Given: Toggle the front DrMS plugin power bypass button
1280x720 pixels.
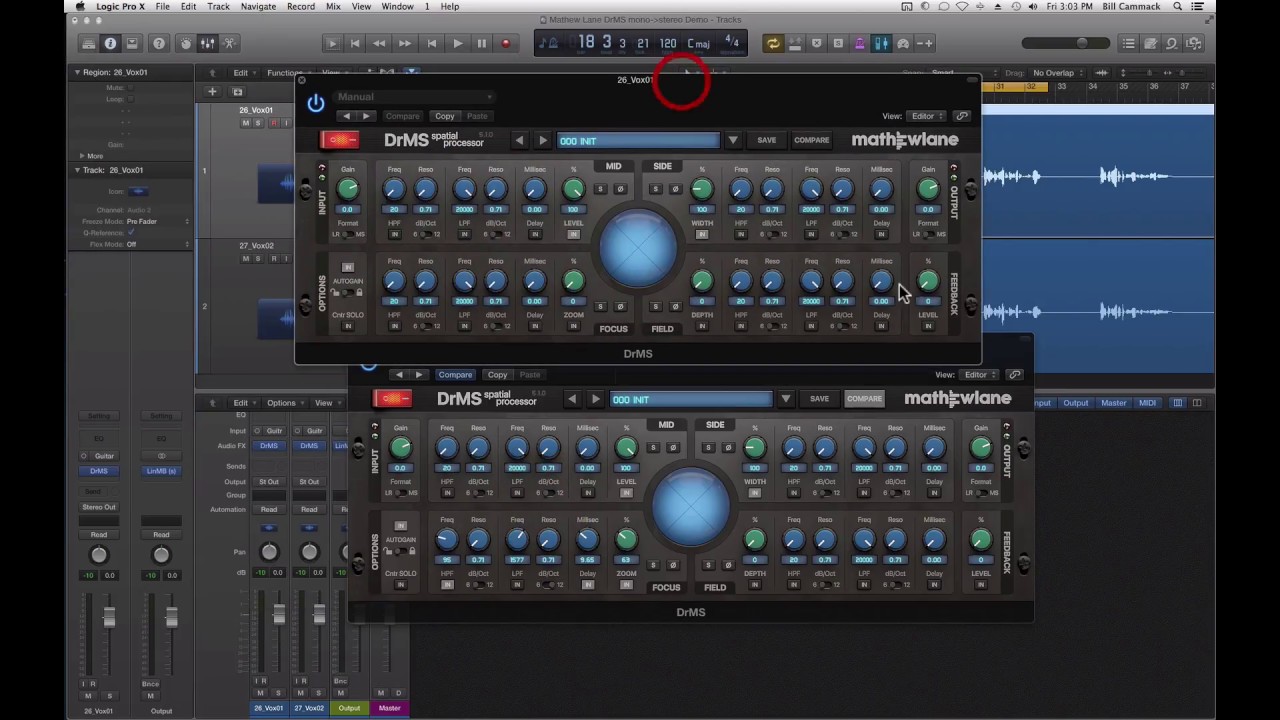Looking at the screenshot, I should [x=316, y=103].
